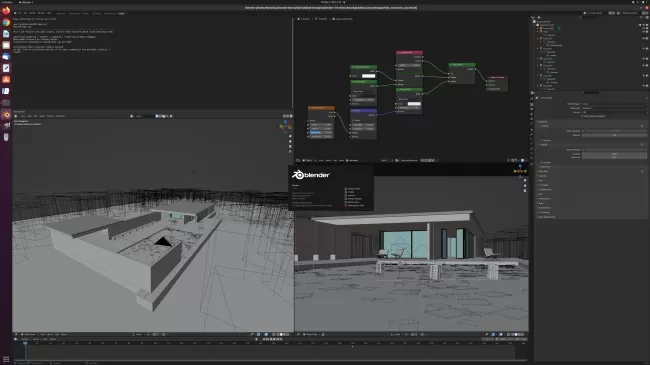This screenshot has width=650, height=365.
Task: Click right viewport navigation axis gizmo
Action: pos(520,170)
